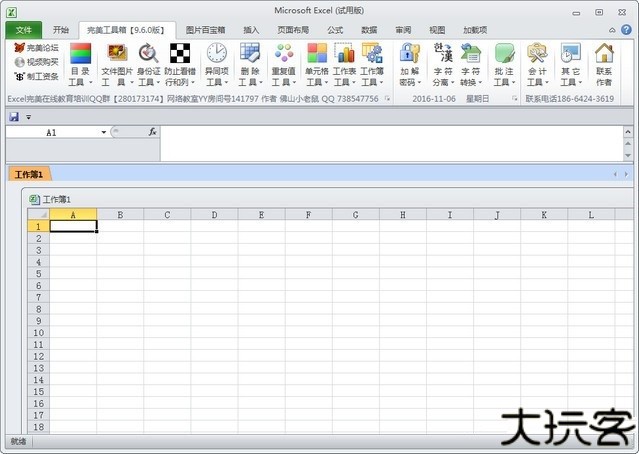Select column header B
This screenshot has height=454, width=639.
click(x=120, y=214)
